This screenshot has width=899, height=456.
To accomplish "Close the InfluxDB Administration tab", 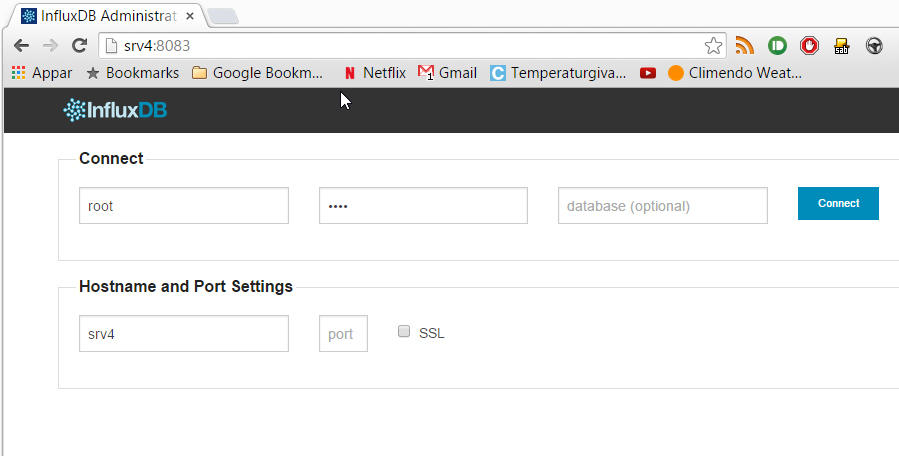I will (190, 16).
